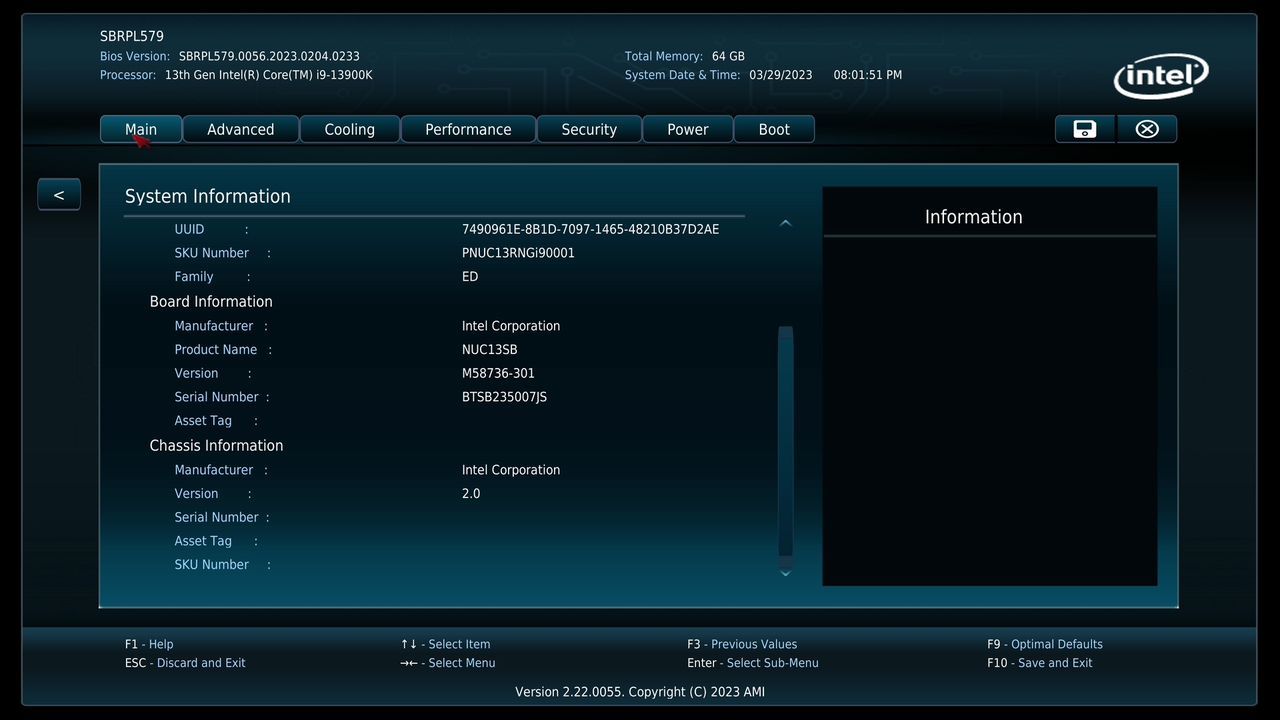
Task: Click the Intel logo
Action: (1160, 76)
